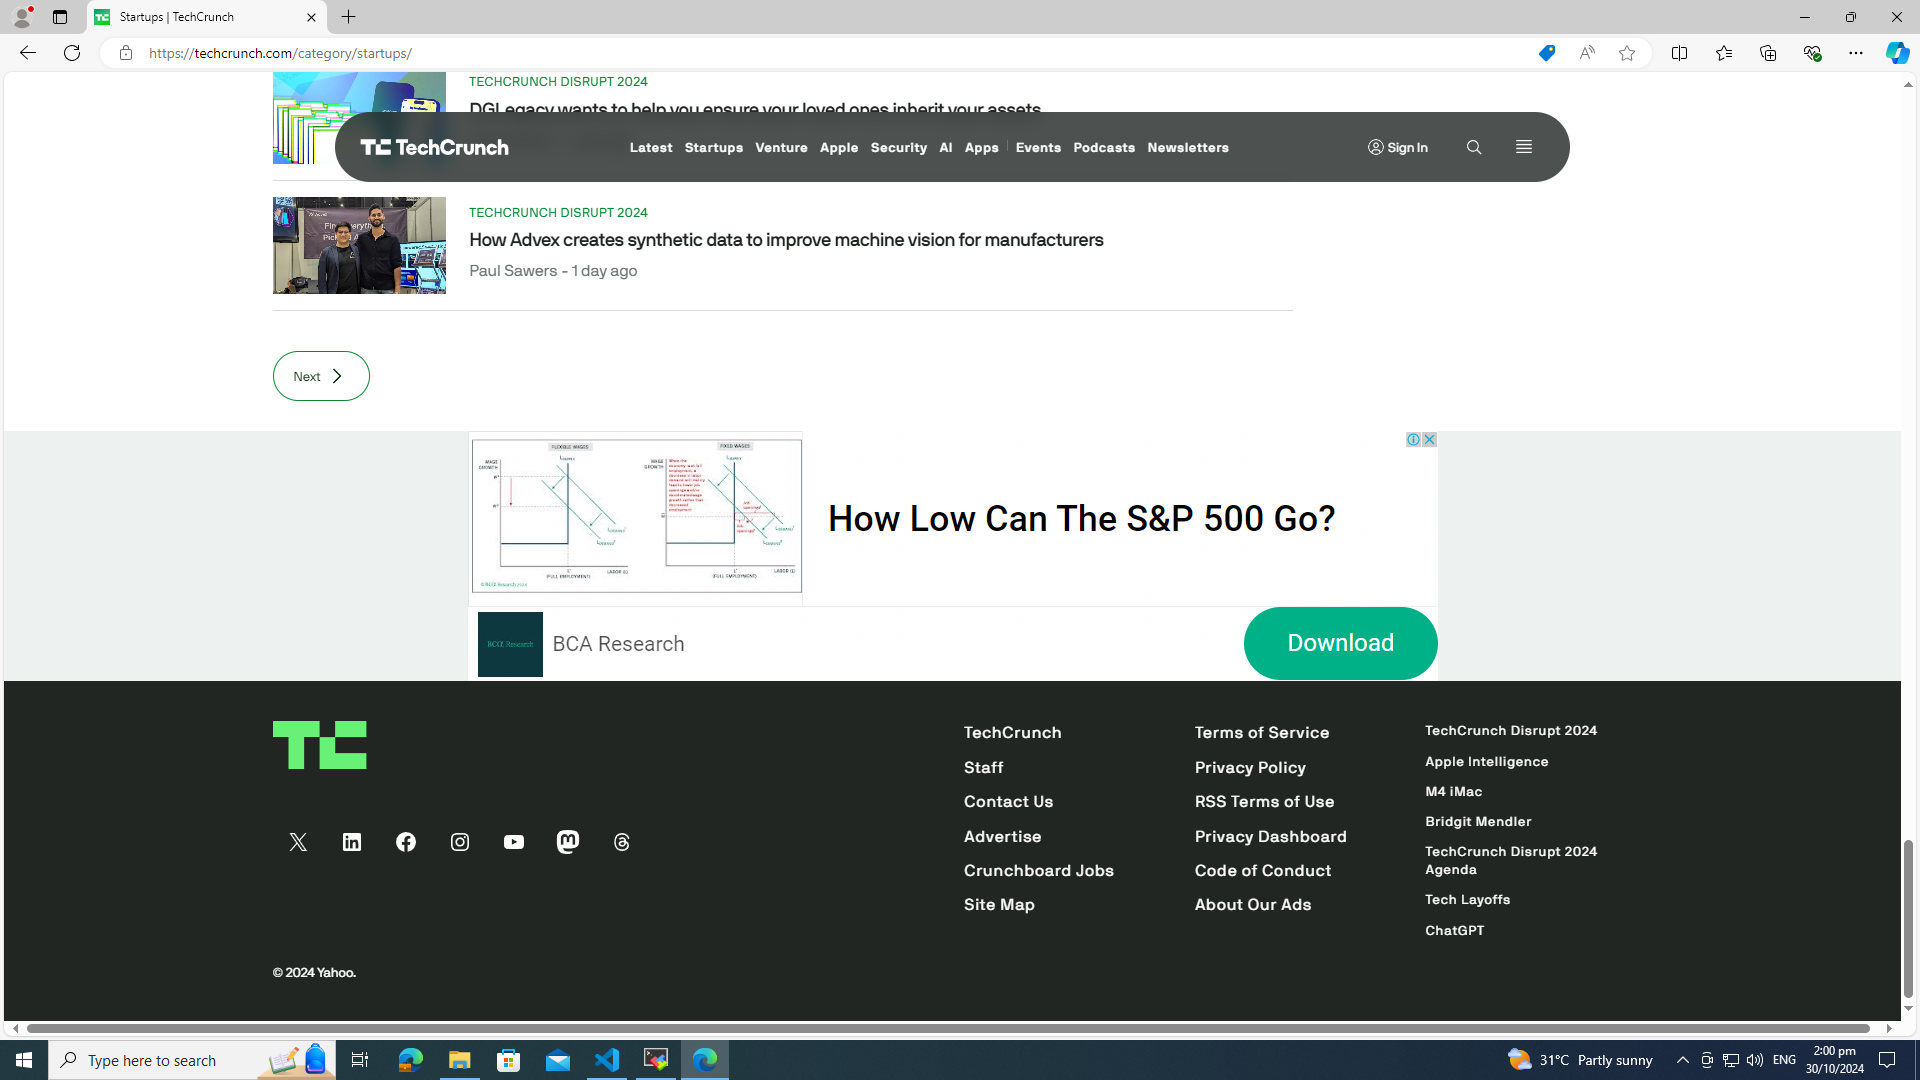Open tab actions menu button

click(60, 17)
